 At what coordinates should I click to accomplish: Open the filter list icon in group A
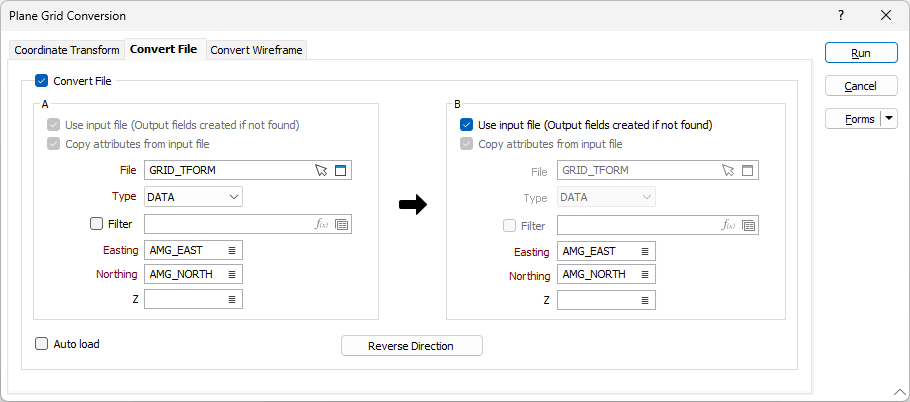(x=342, y=224)
